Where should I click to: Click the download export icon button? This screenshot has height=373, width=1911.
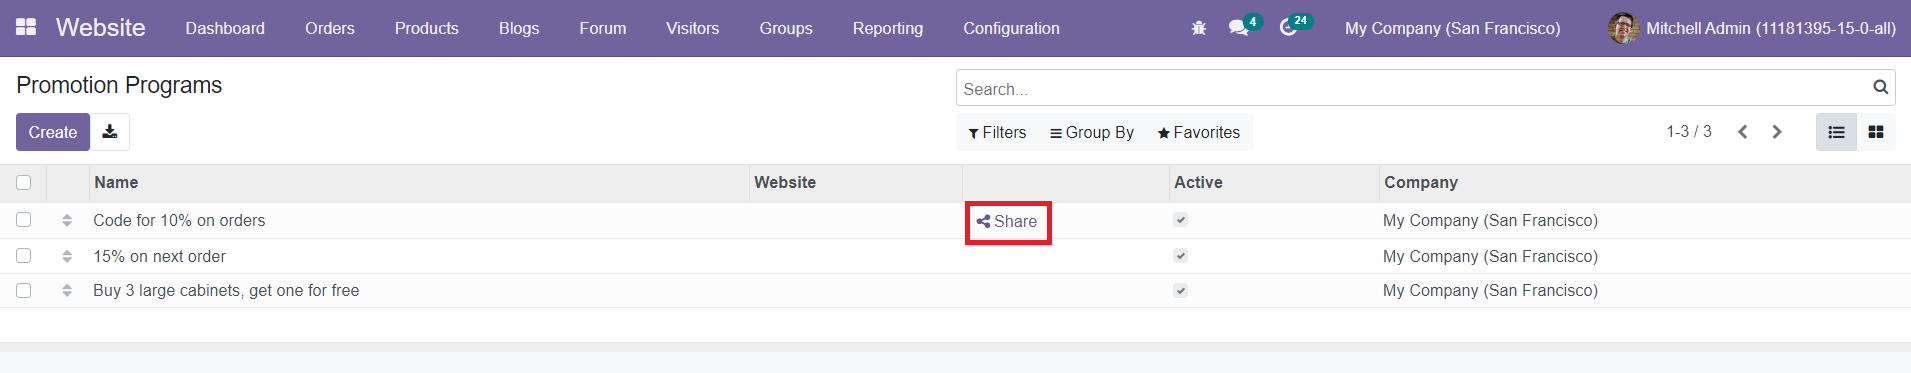[x=110, y=132]
